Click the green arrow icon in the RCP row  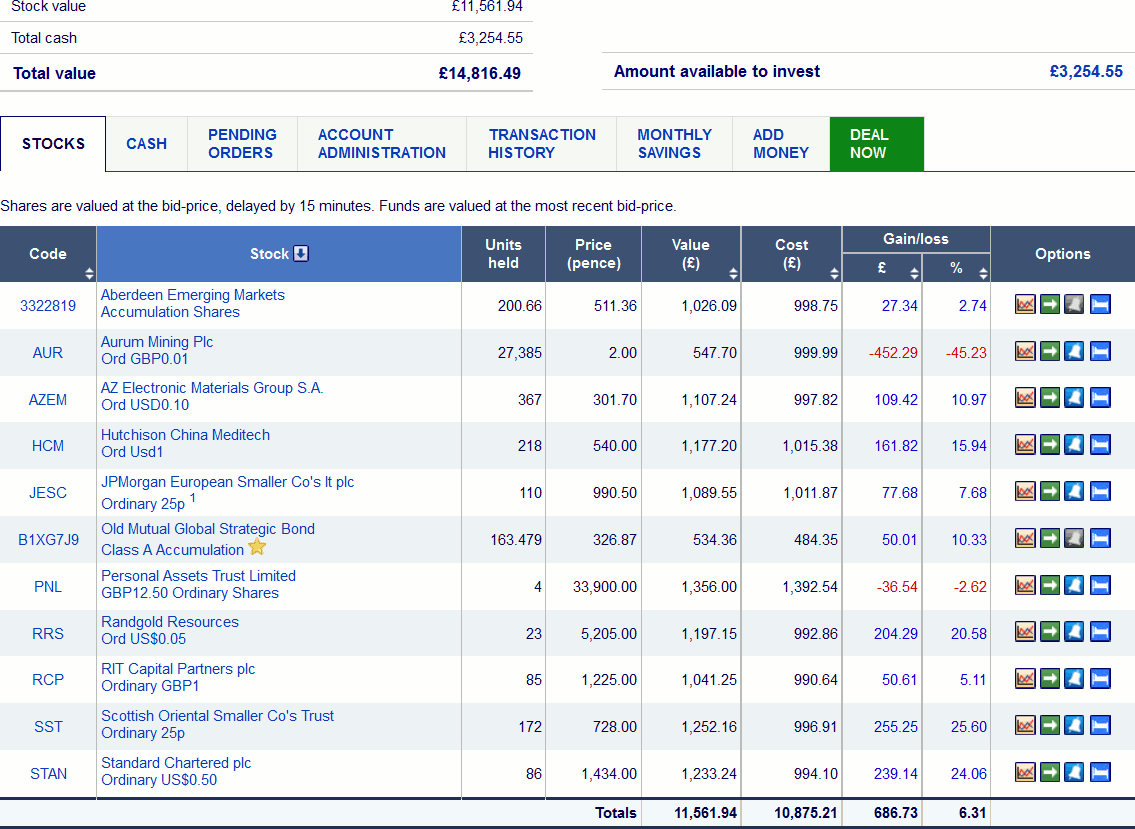[x=1050, y=678]
